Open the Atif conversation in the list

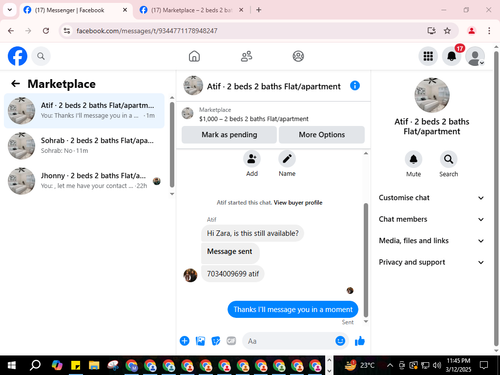[x=84, y=111]
